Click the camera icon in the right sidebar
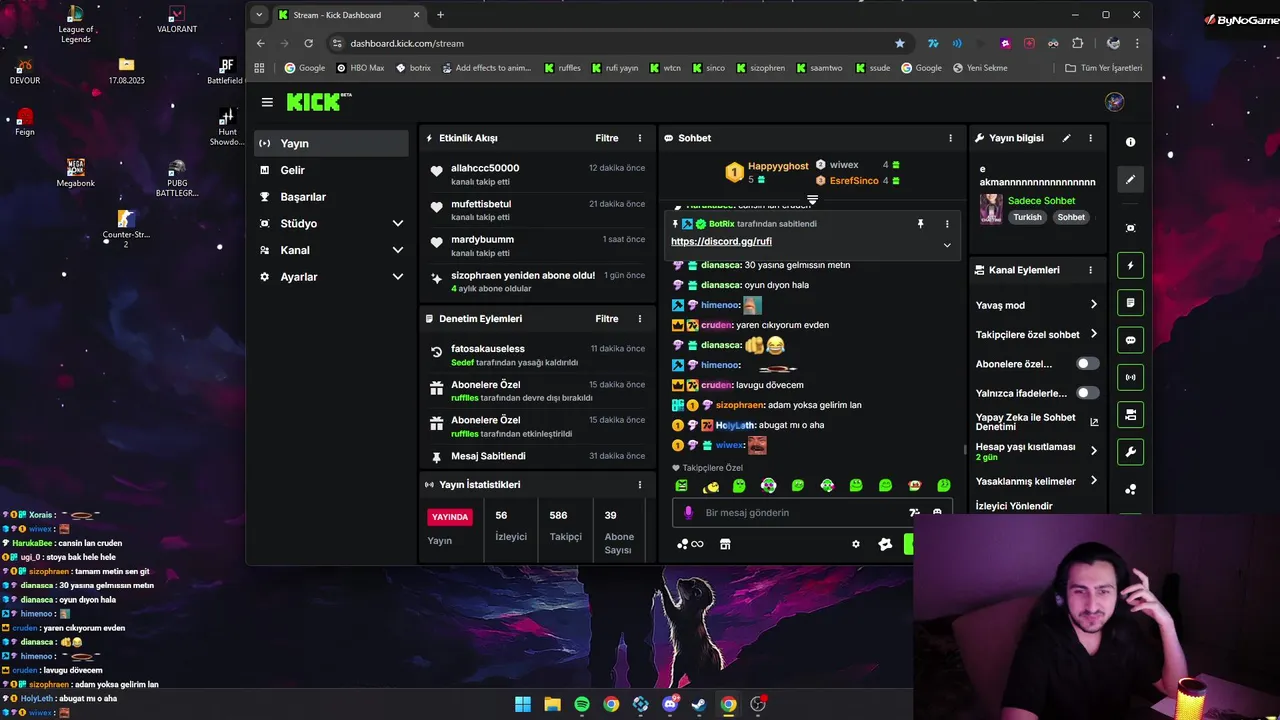The height and width of the screenshot is (720, 1280). (1130, 415)
